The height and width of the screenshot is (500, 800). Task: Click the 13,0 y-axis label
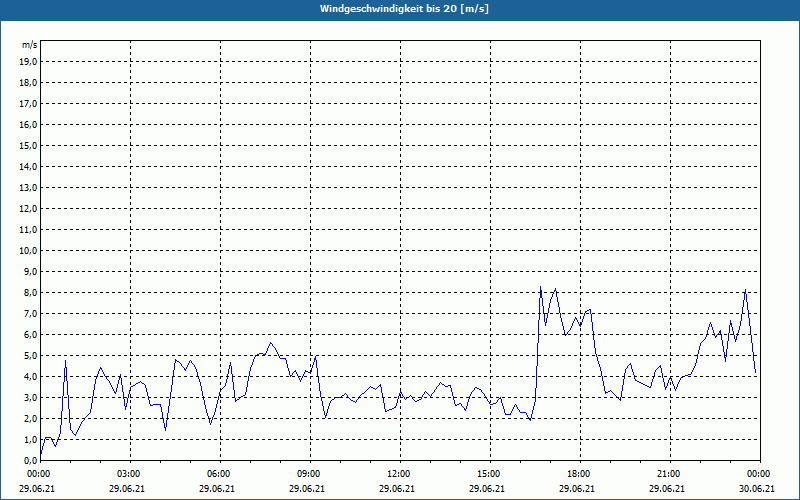coord(29,187)
